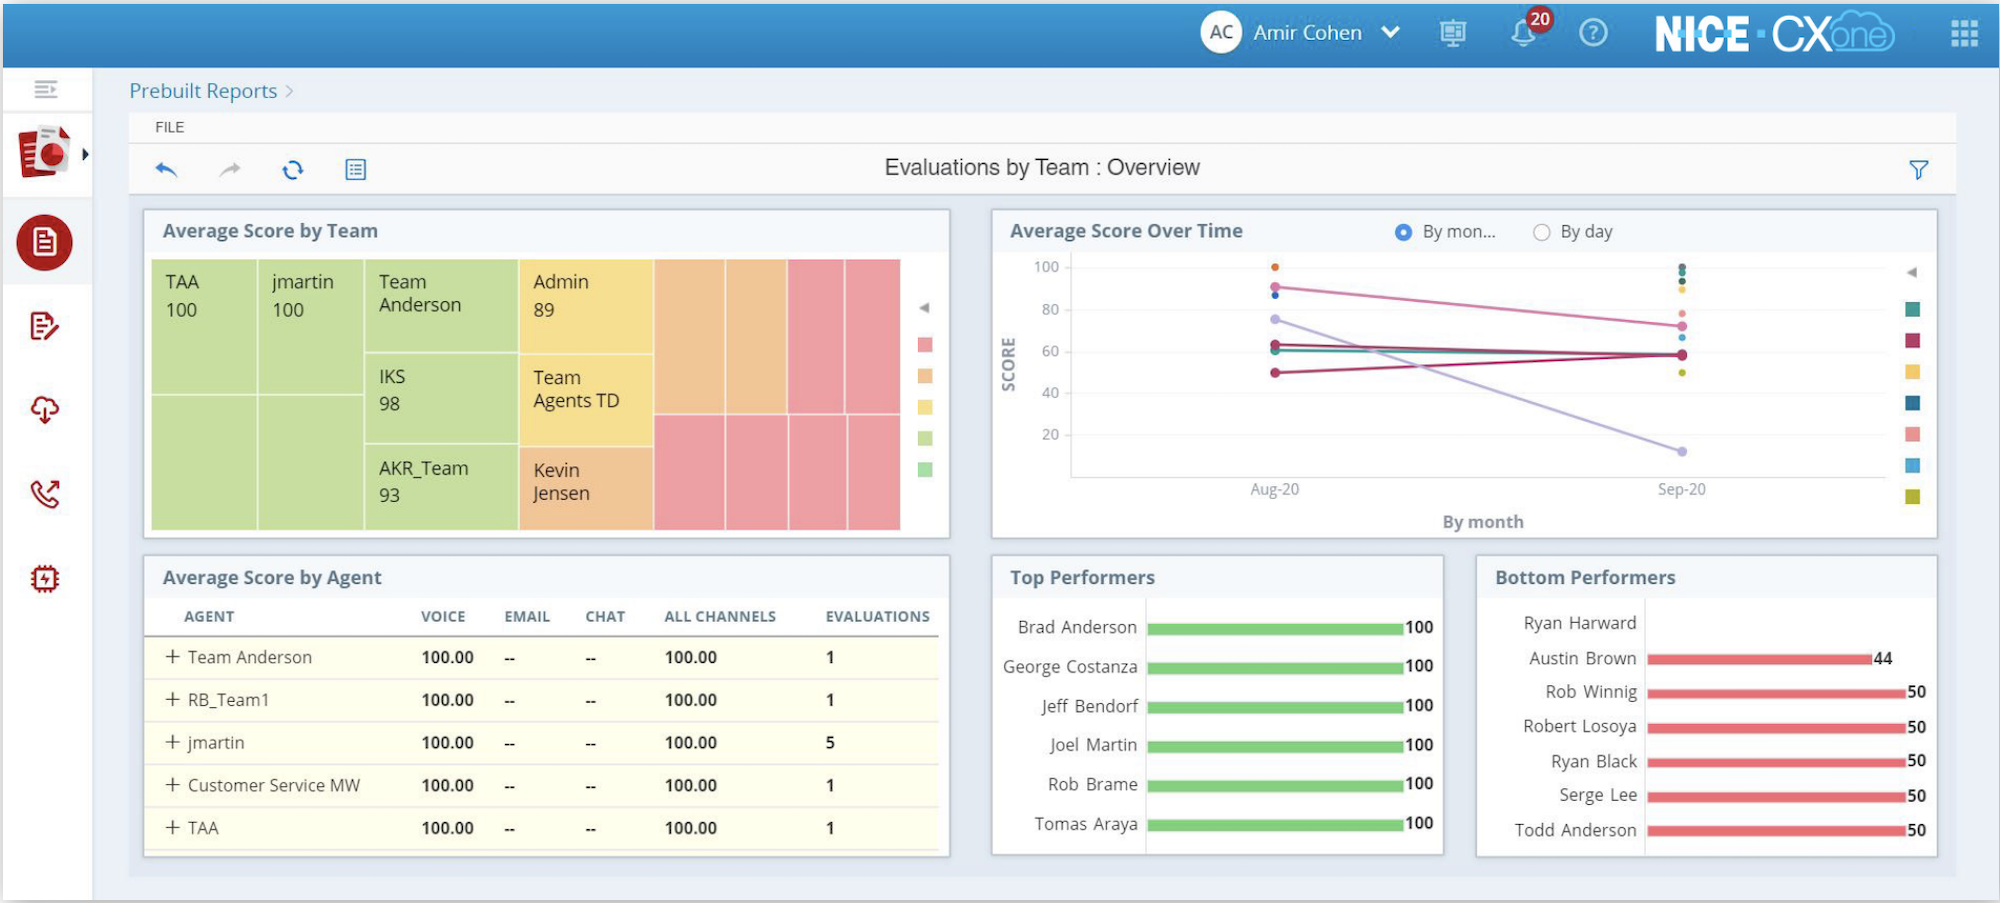Click the AKR_Team 93 treemap tile
The image size is (2000, 903).
441,487
